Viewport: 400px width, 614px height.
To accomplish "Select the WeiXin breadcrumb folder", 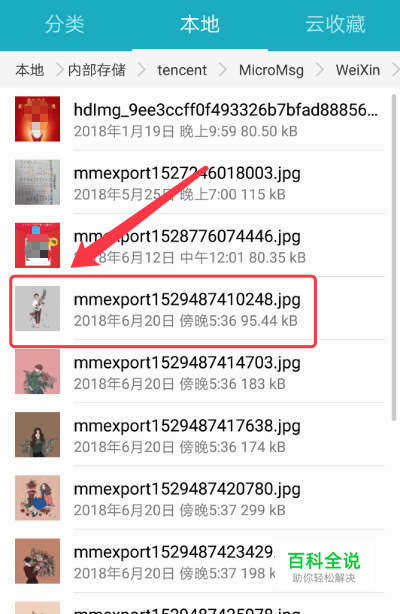I will (x=358, y=70).
